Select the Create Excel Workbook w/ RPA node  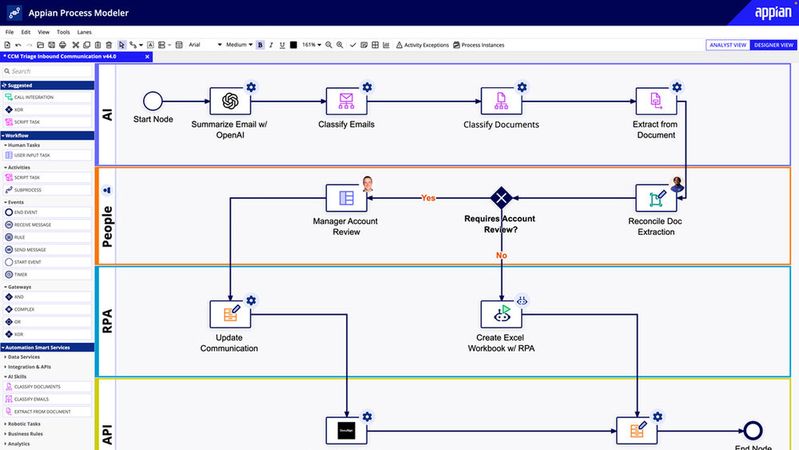[501, 314]
